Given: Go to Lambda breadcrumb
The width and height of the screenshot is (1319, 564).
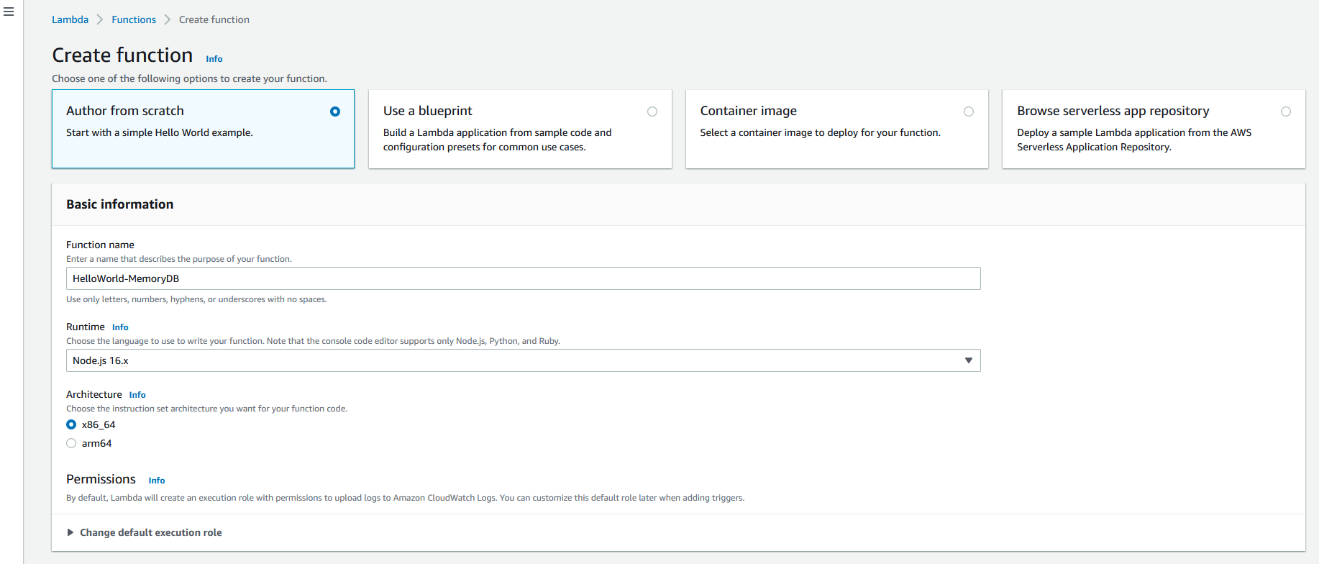Looking at the screenshot, I should 70,20.
